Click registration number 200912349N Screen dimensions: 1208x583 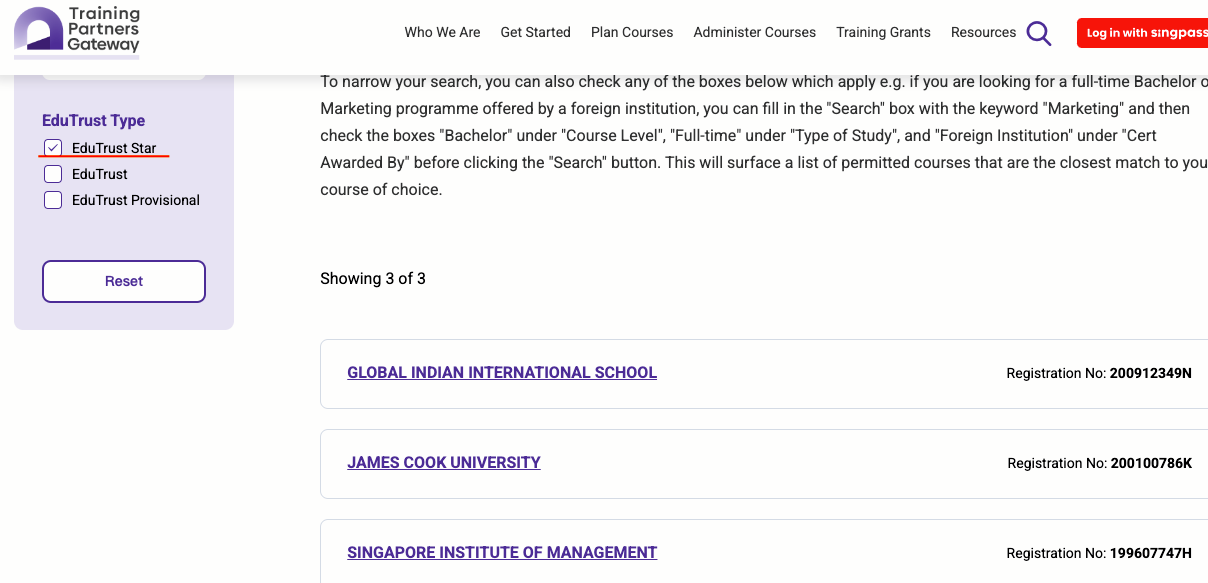(x=1150, y=374)
